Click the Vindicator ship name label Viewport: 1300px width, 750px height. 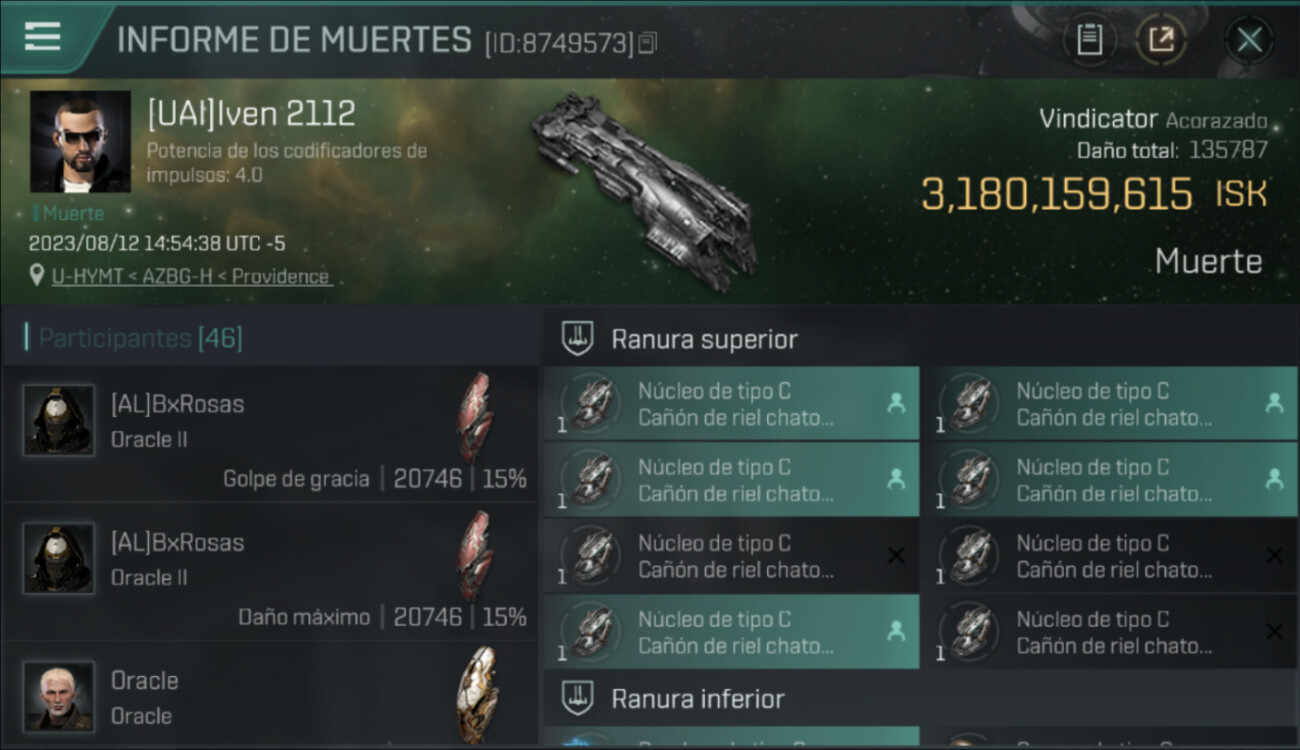tap(1098, 120)
